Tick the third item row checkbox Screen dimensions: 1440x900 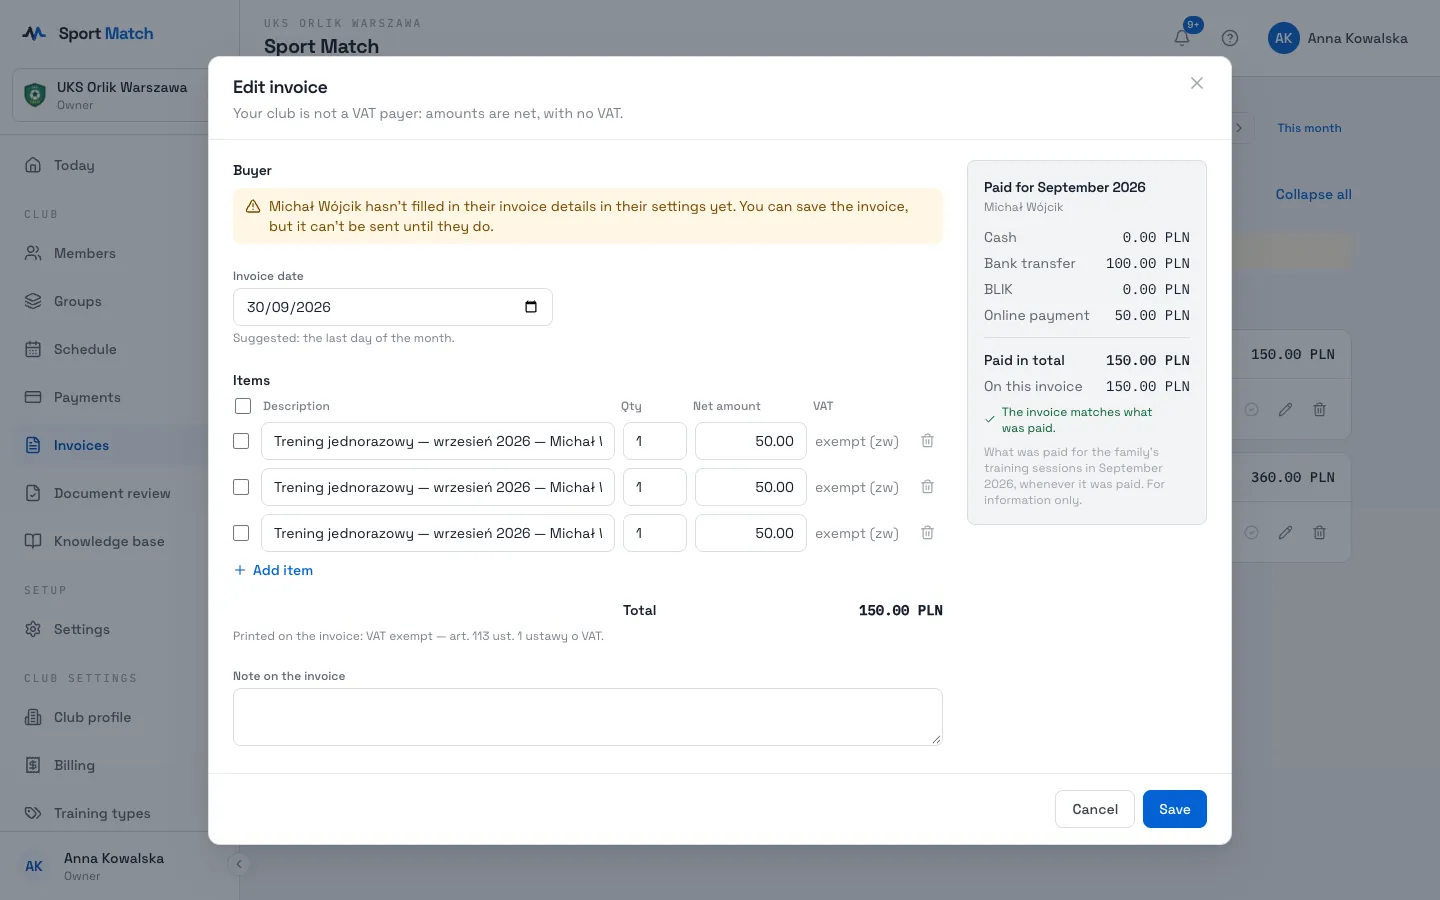pyautogui.click(x=241, y=533)
